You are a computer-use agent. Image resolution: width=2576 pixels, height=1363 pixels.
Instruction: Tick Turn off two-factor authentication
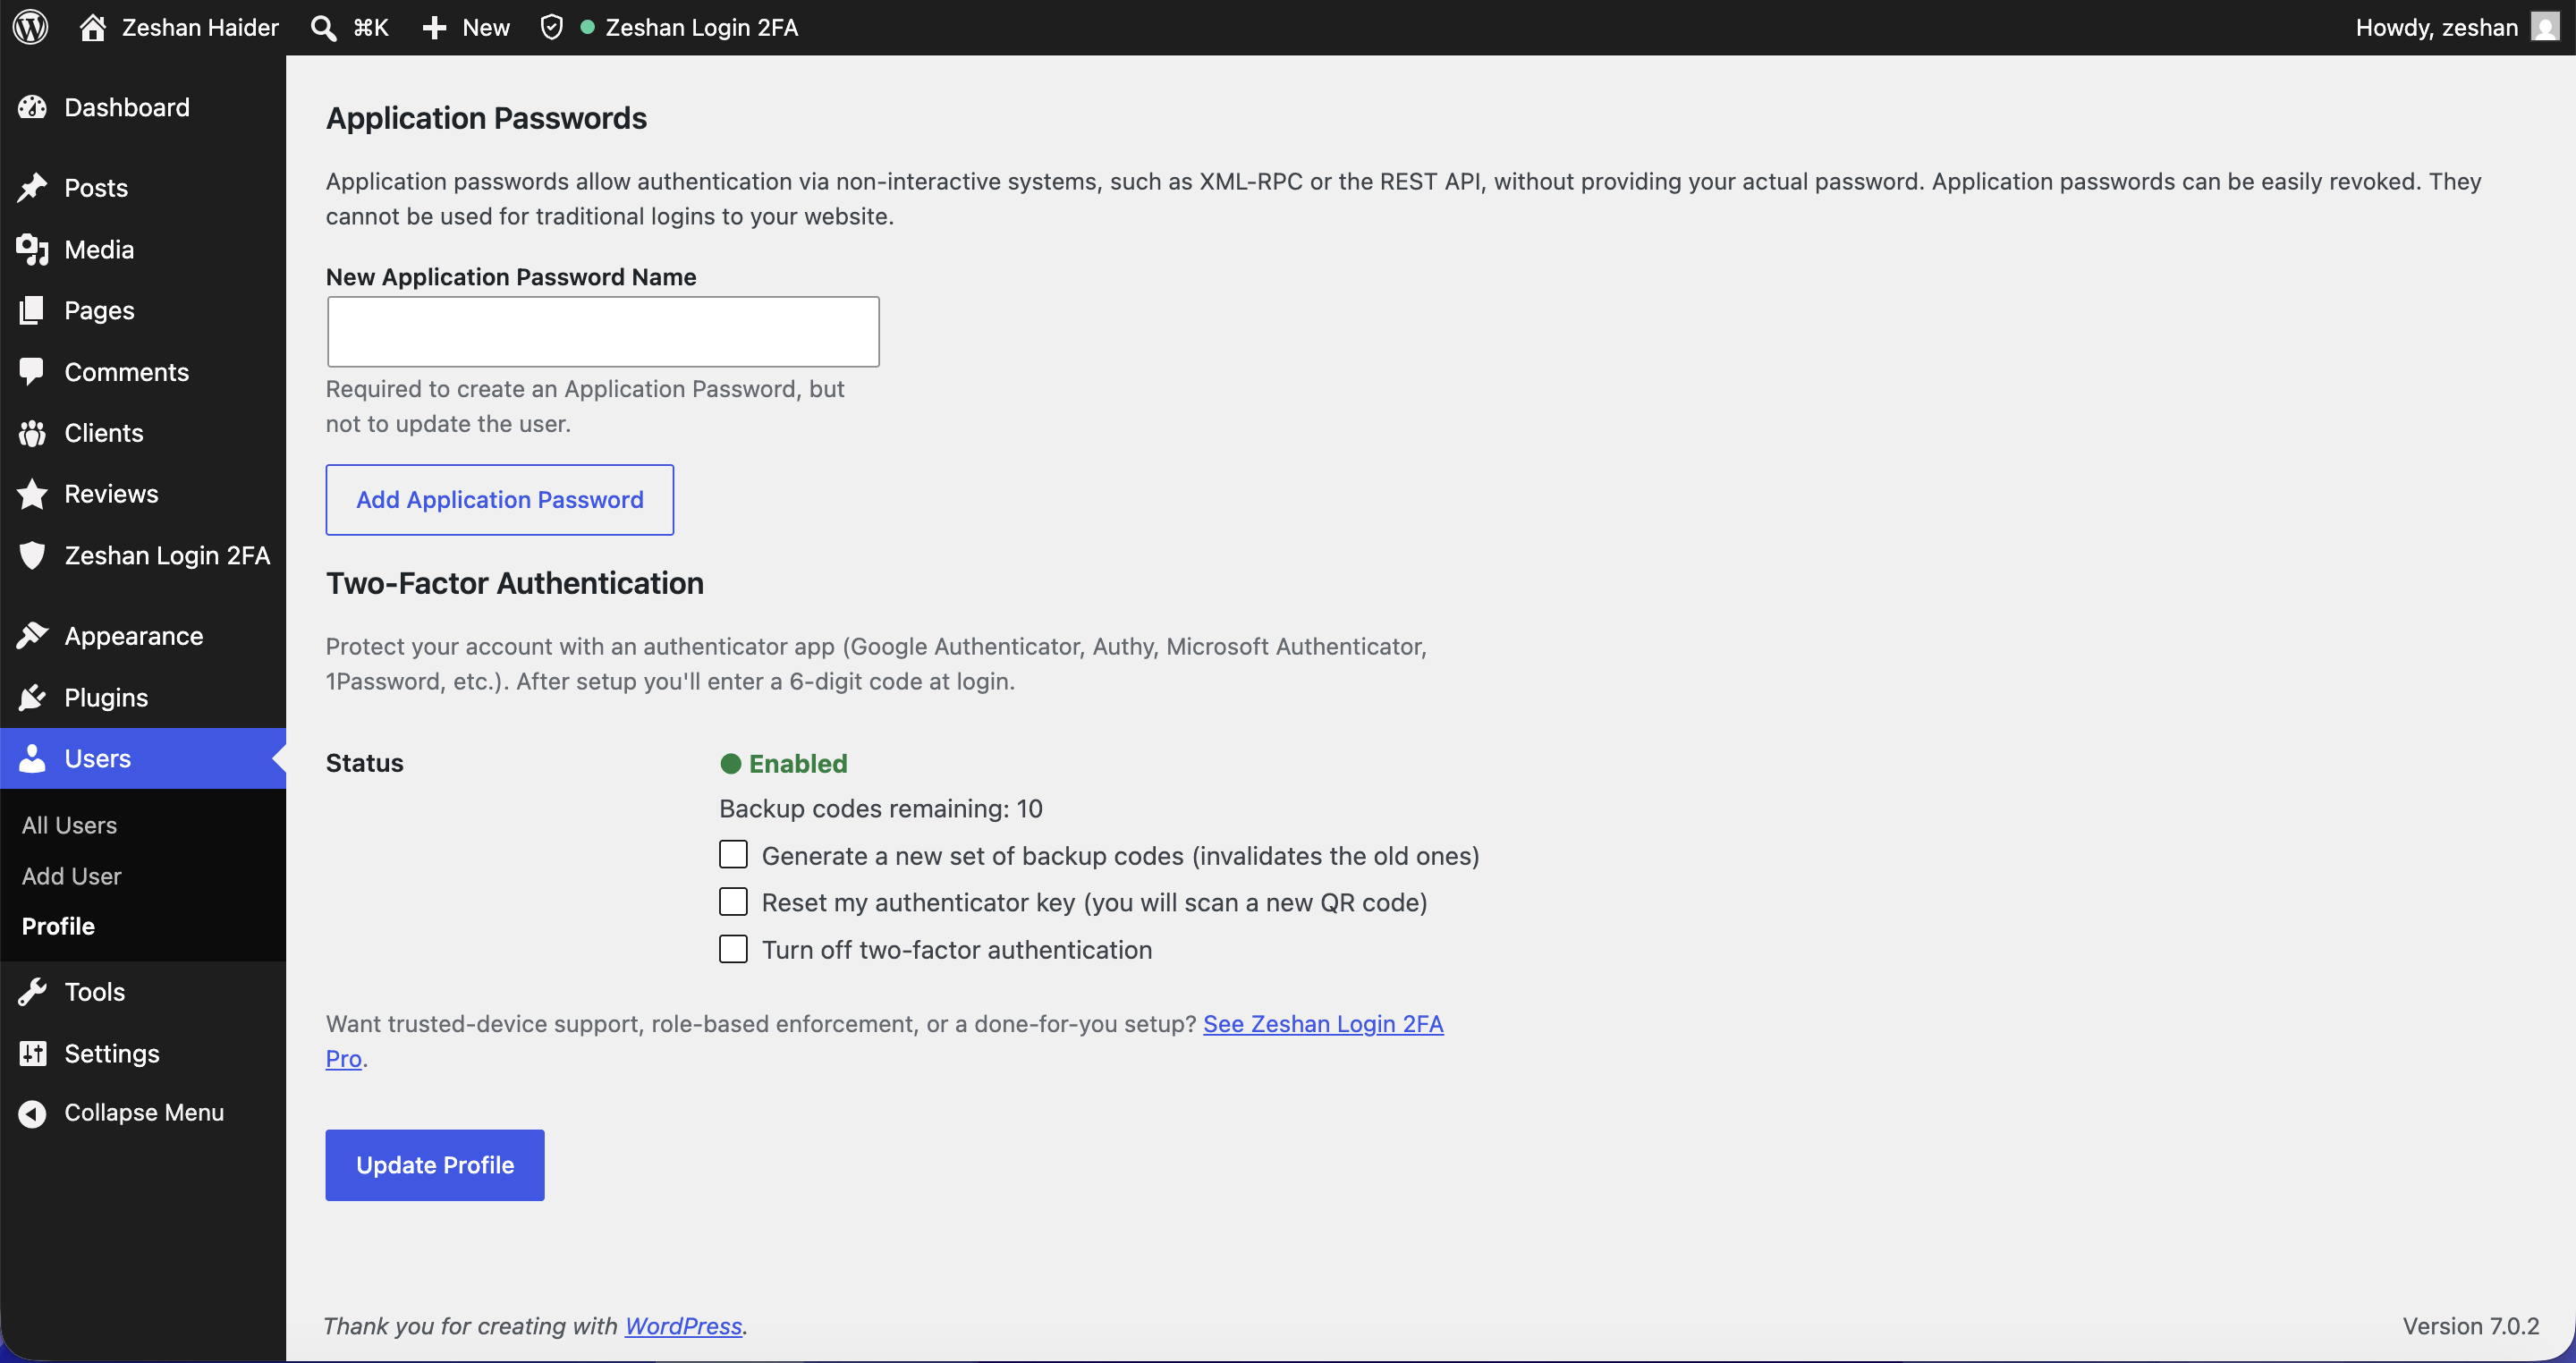[733, 949]
